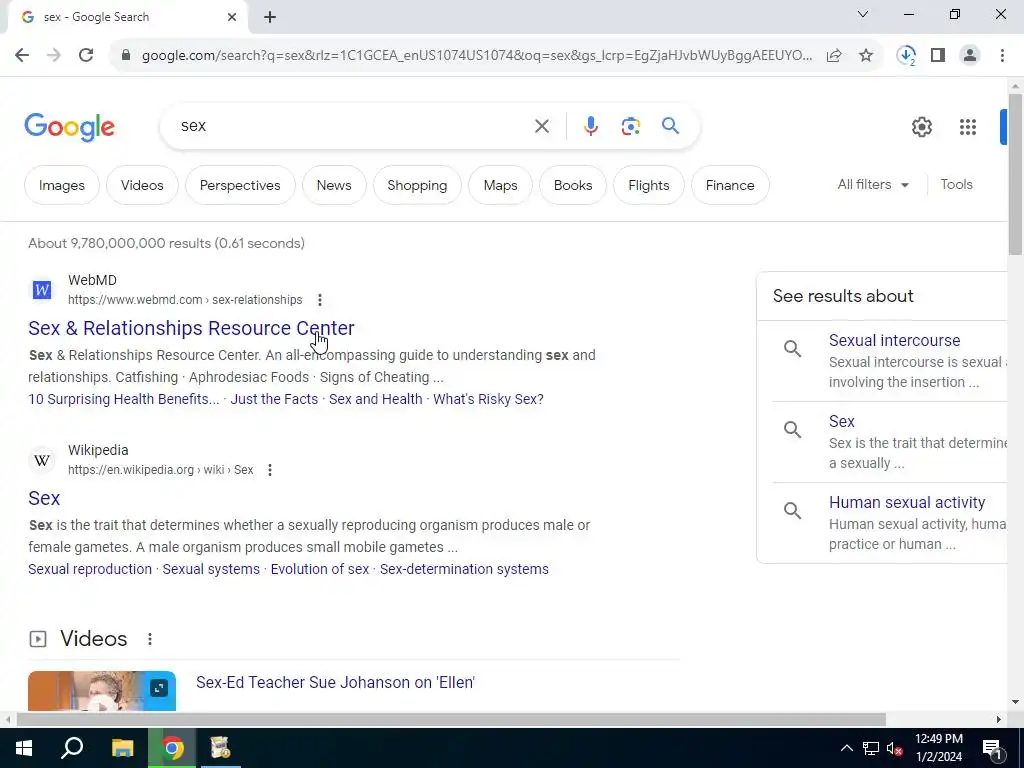Open Evolution of sex sitelink
Screen dimensions: 1024x768
point(320,569)
